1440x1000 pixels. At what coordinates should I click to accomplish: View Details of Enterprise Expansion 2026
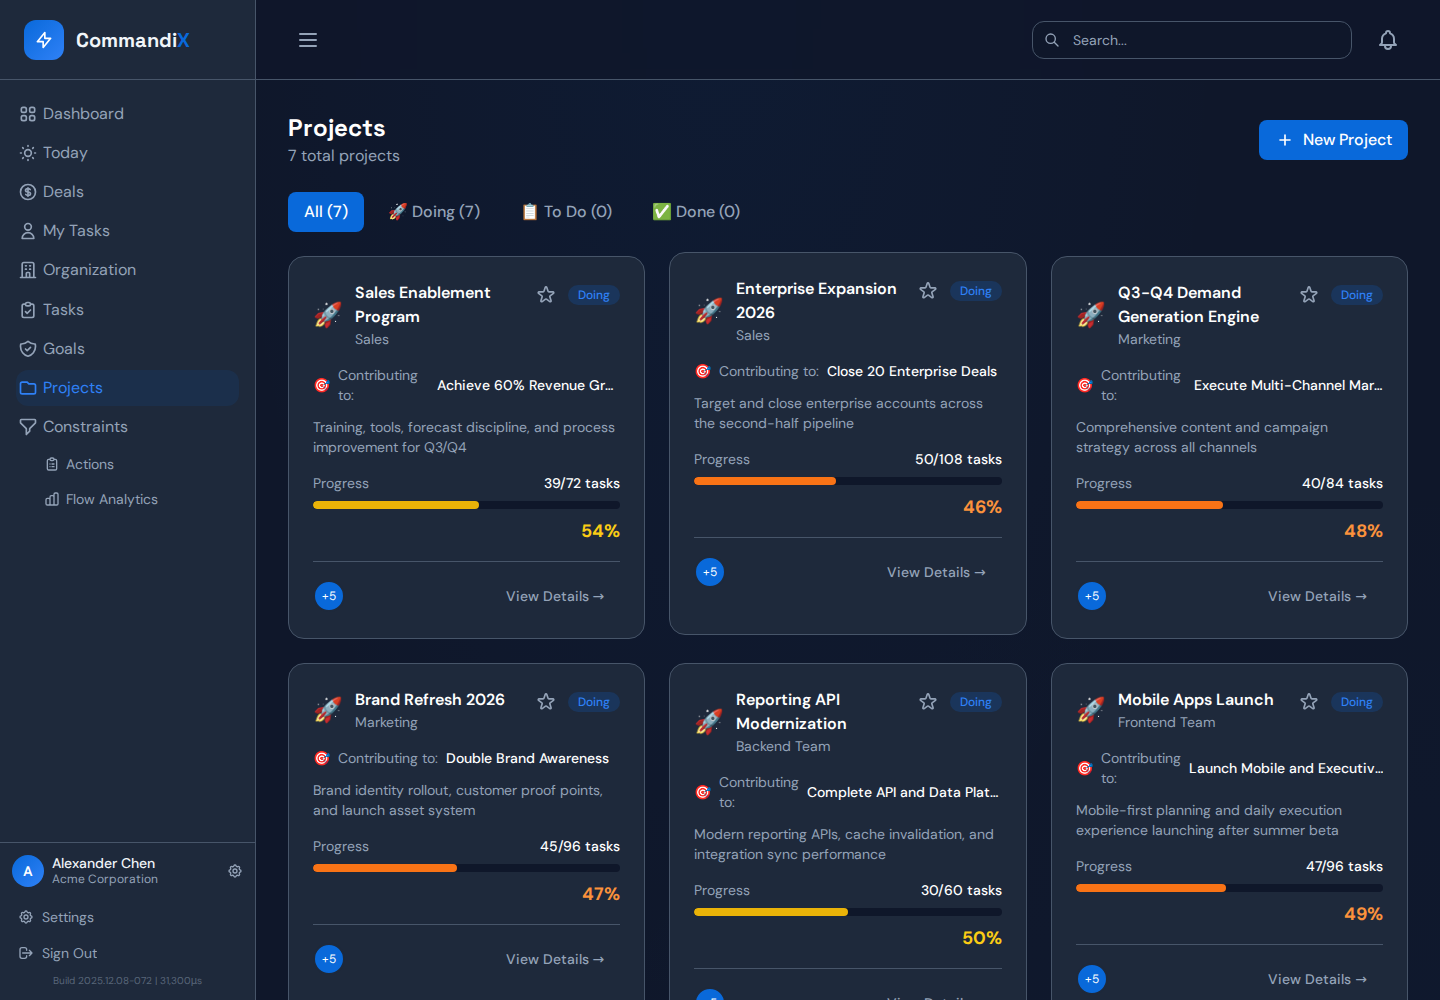(x=937, y=572)
